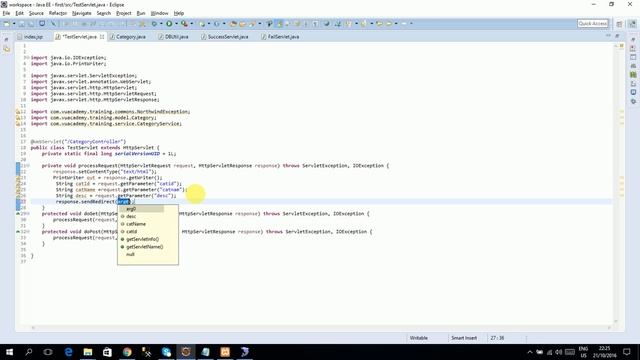Image resolution: width=640 pixels, height=360 pixels.
Task: Open the Run menu
Action: pyautogui.click(x=141, y=13)
